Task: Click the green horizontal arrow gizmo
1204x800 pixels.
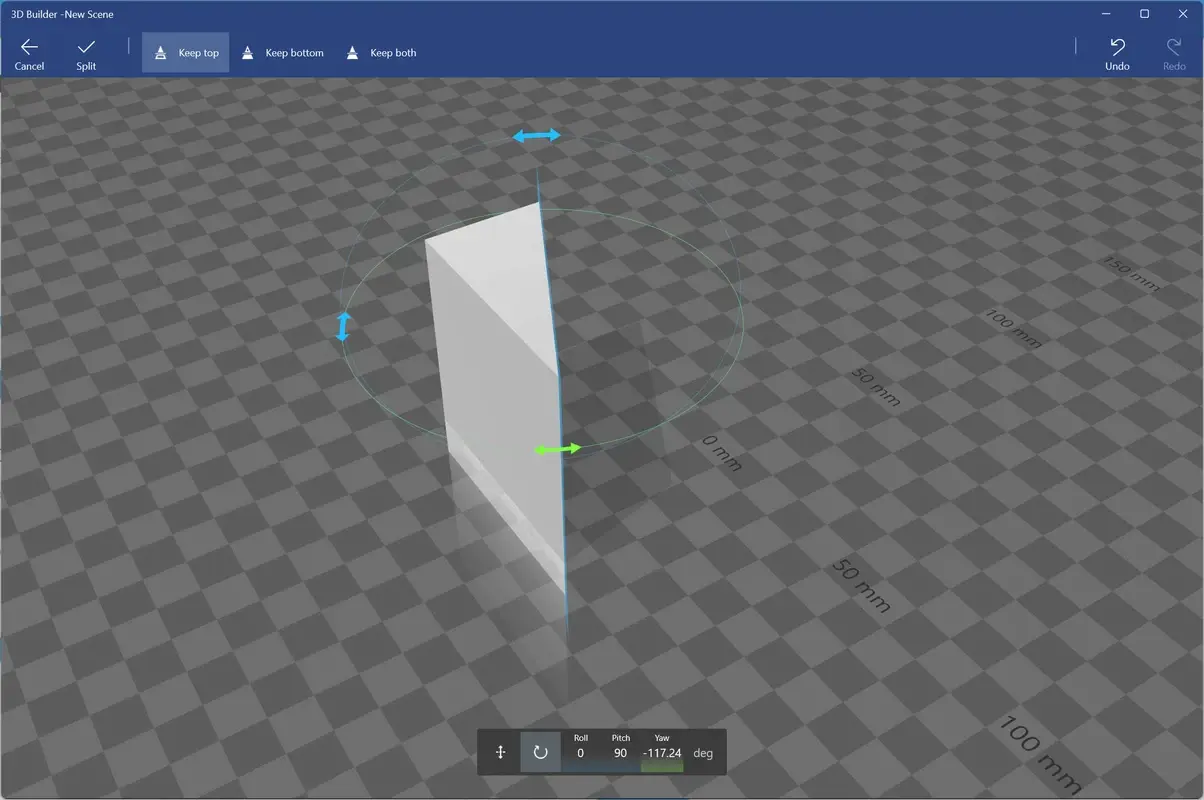Action: point(558,448)
